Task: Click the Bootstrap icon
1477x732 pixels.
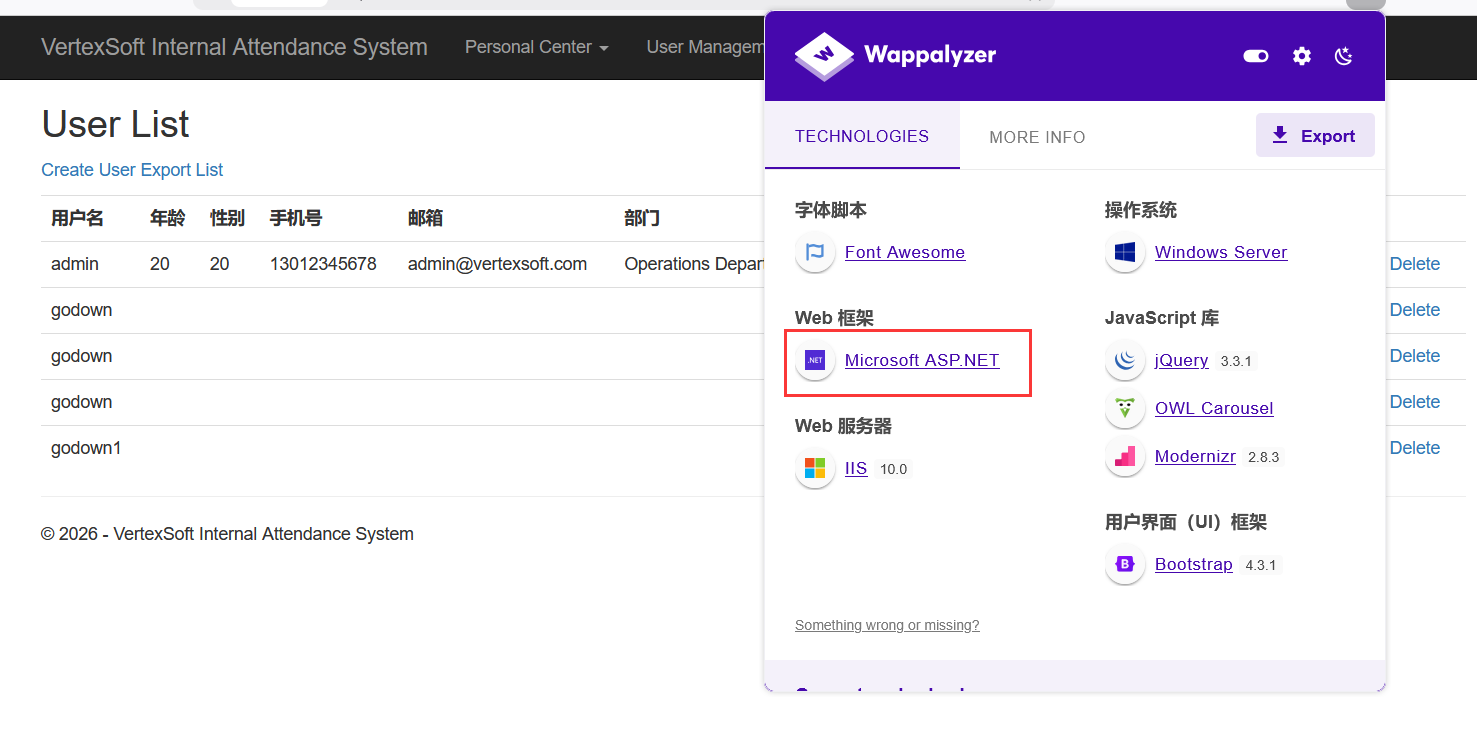Action: click(1125, 564)
